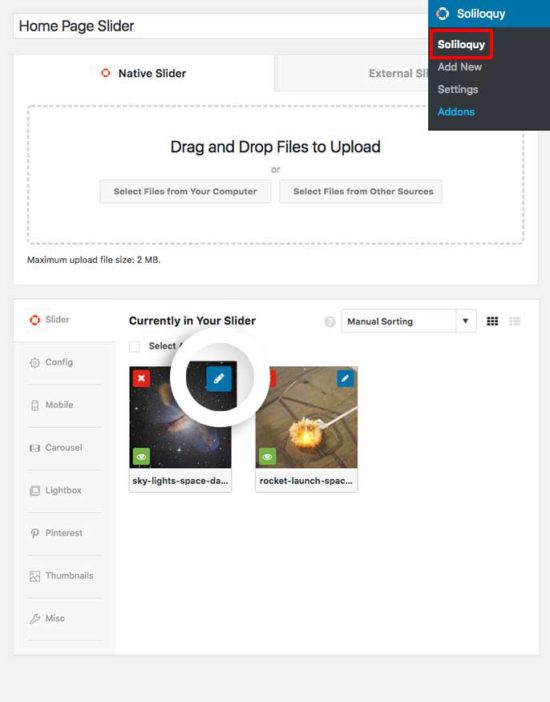This screenshot has height=702, width=550.
Task: Switch to the Native Slider tab
Action: [144, 73]
